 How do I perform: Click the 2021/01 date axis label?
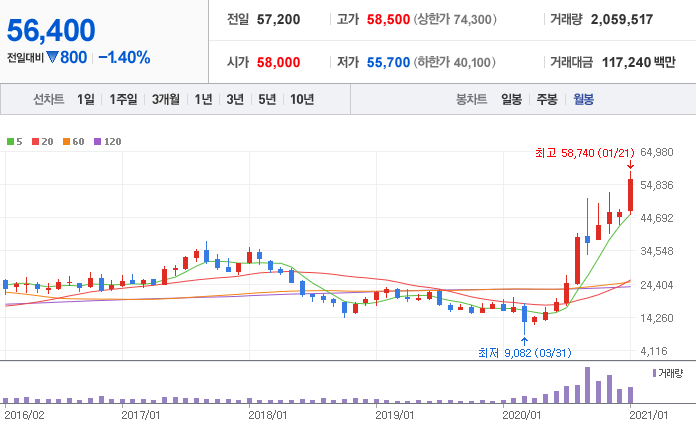click(x=649, y=415)
